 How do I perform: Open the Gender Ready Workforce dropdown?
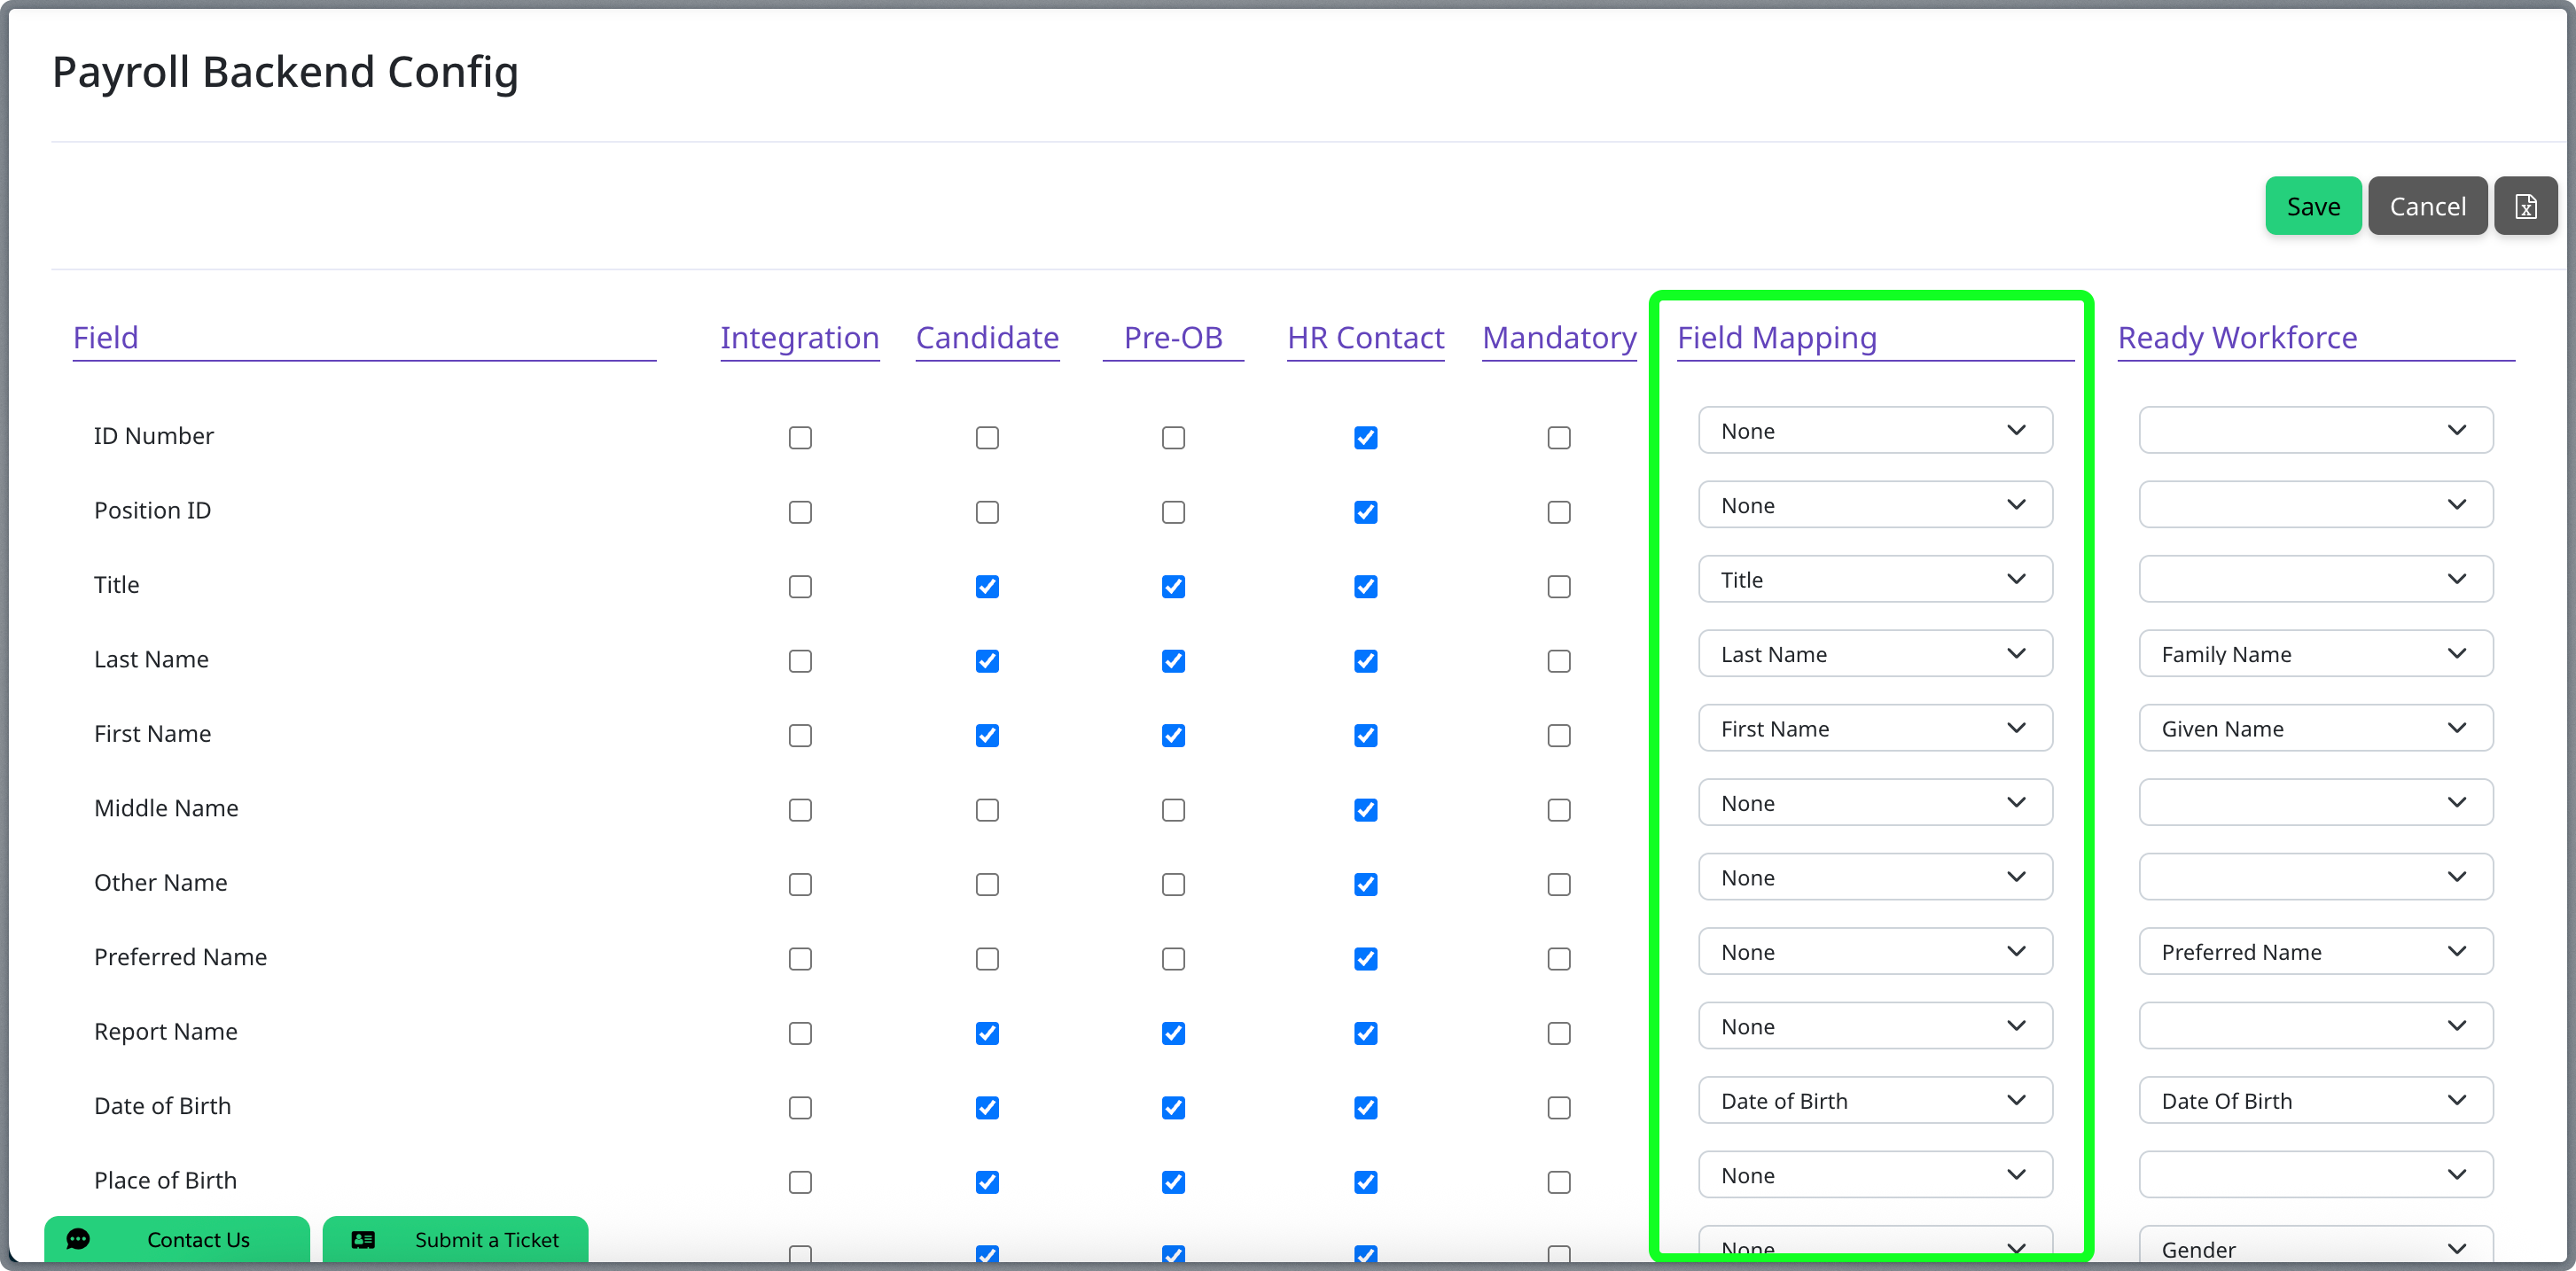[x=2315, y=1246]
